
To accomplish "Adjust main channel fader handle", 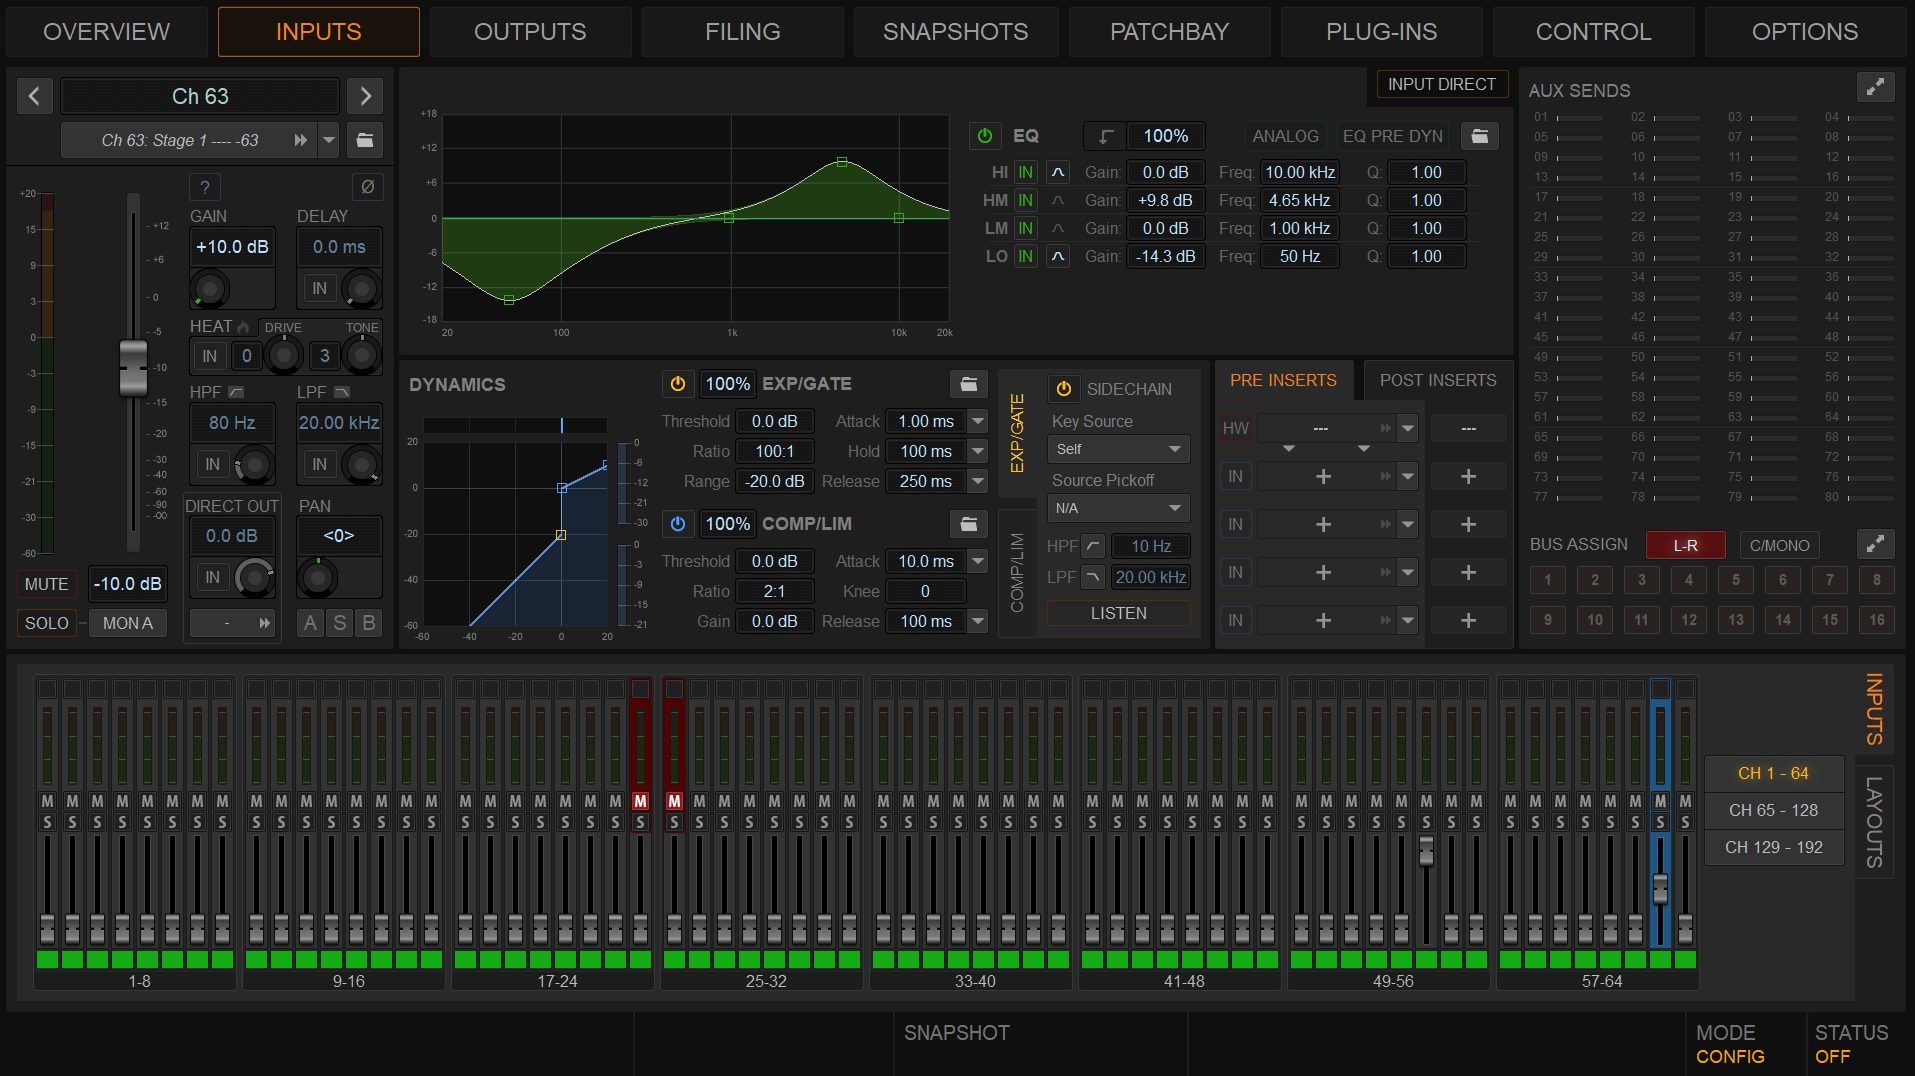I will [133, 367].
